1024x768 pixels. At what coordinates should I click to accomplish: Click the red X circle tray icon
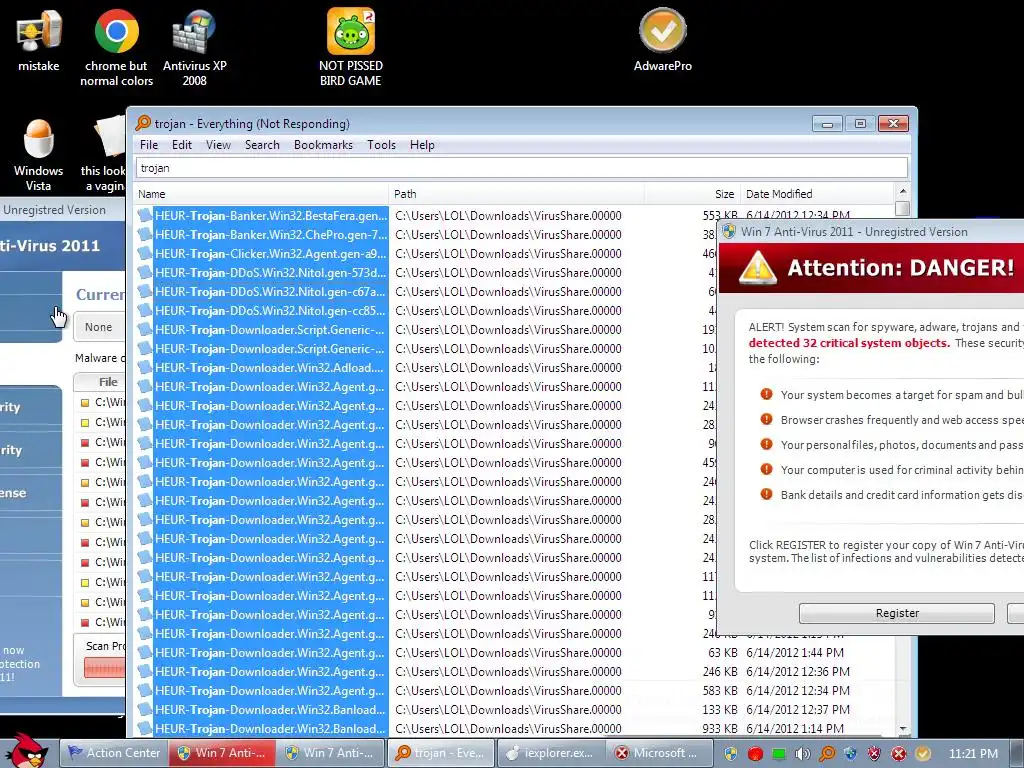pyautogui.click(x=899, y=753)
